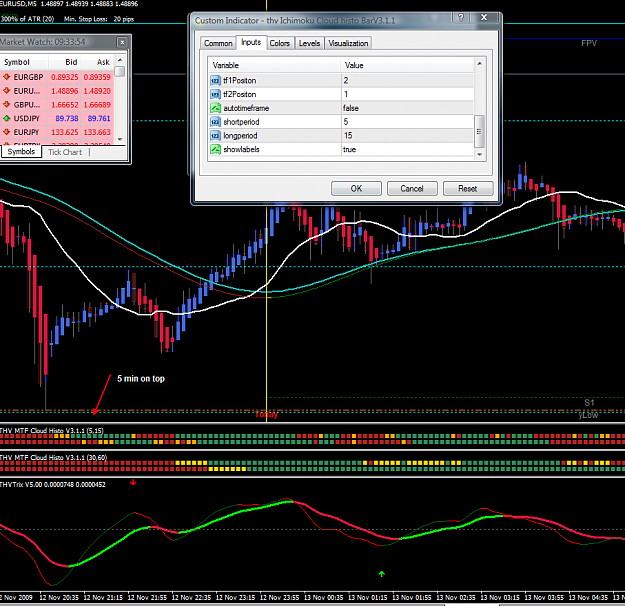Click the EURGBP down-arrow symbol icon
The height and width of the screenshot is (606, 625).
click(x=6, y=77)
